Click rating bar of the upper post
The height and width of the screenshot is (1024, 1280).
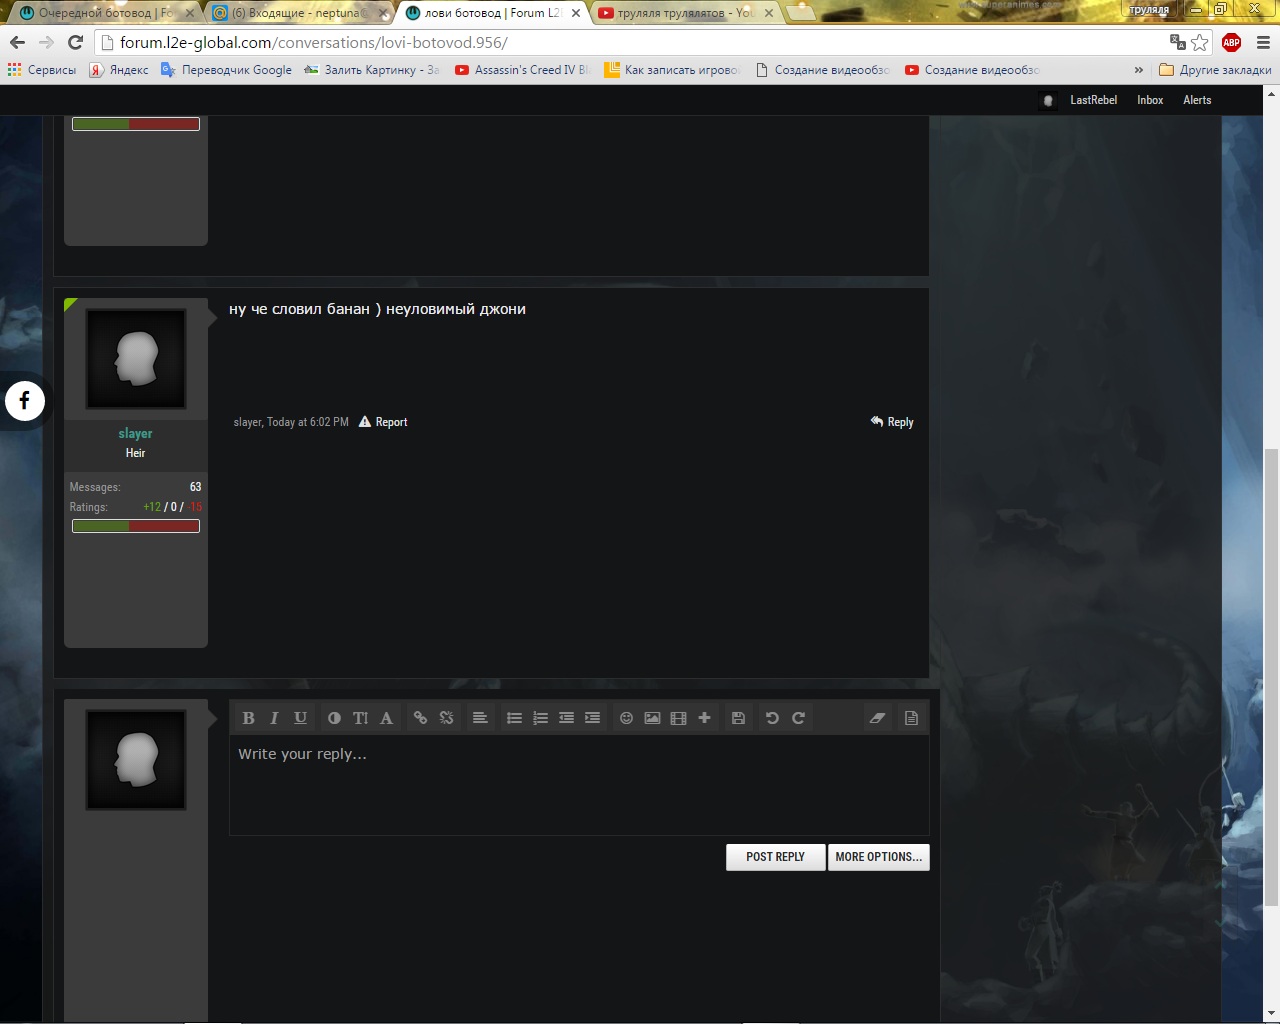(136, 124)
